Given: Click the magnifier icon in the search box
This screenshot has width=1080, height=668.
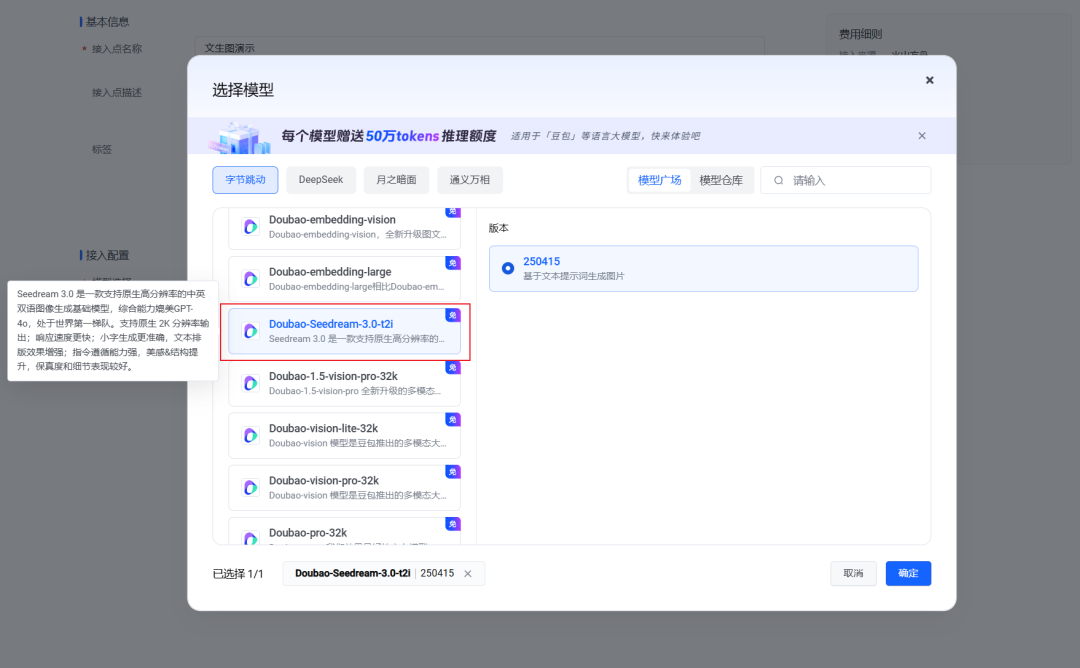Looking at the screenshot, I should (x=781, y=180).
